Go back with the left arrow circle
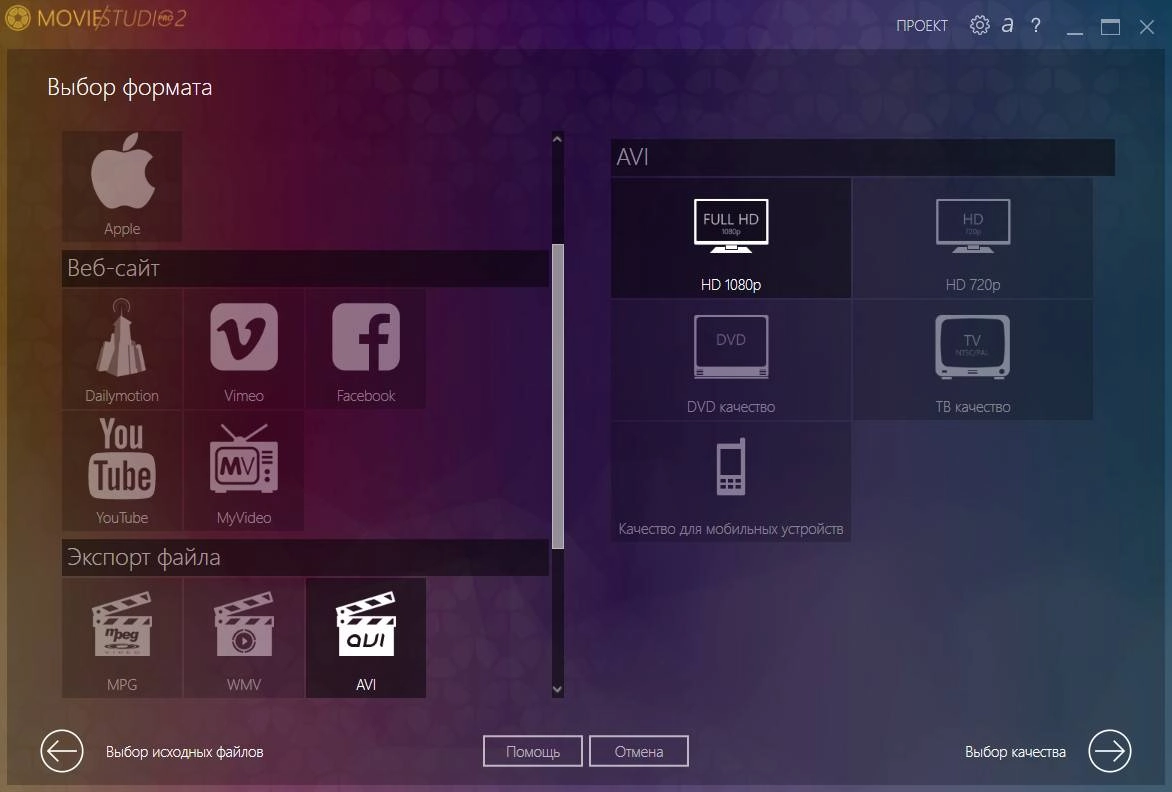This screenshot has width=1172, height=792. click(61, 751)
